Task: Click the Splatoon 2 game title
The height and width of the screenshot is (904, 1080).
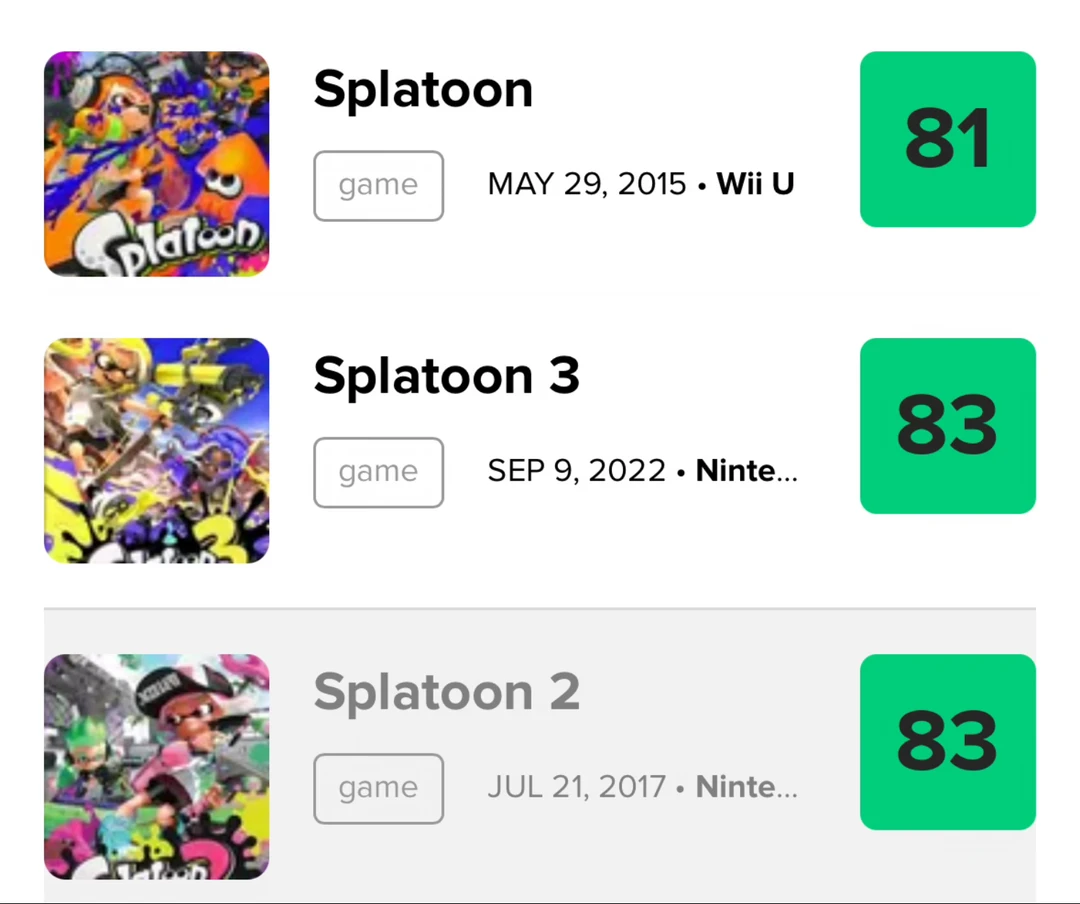Action: click(x=446, y=692)
